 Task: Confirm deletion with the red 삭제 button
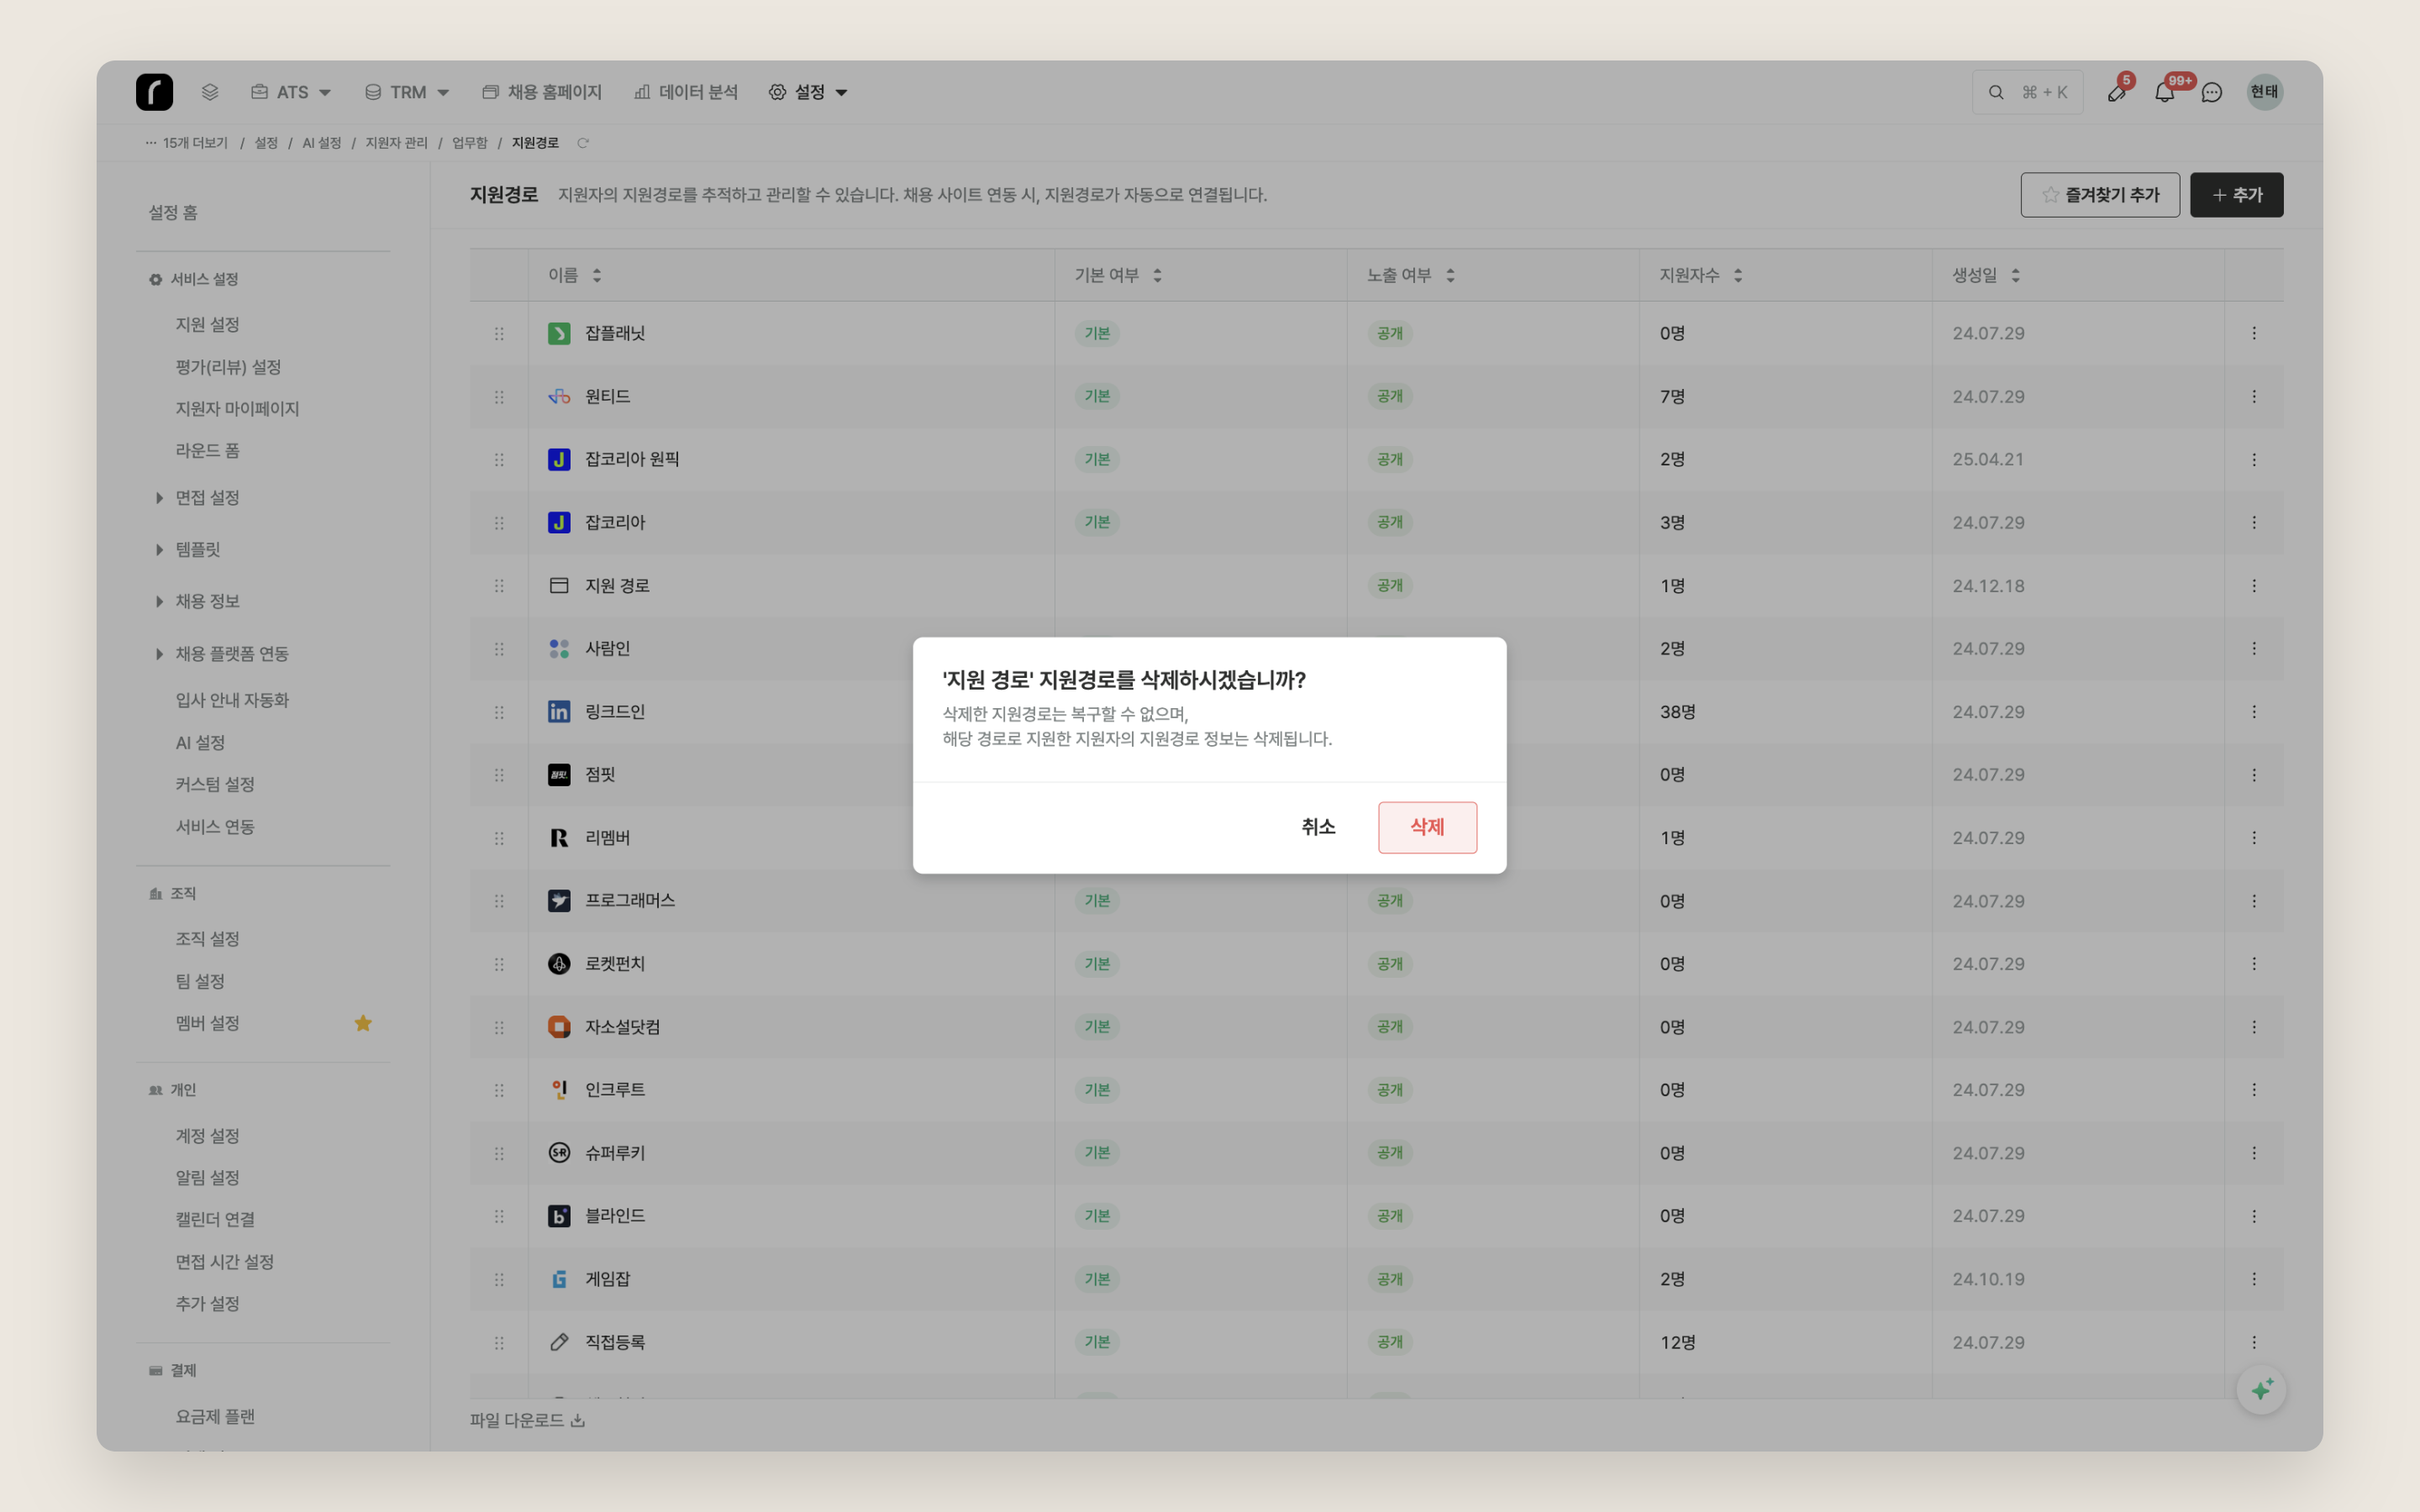point(1427,827)
